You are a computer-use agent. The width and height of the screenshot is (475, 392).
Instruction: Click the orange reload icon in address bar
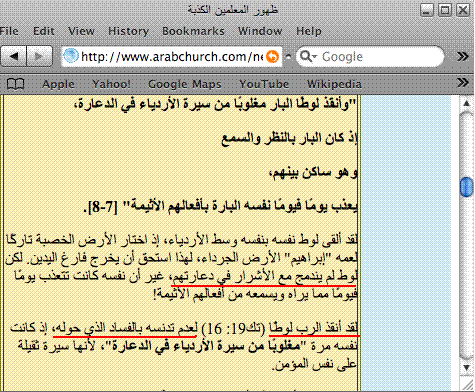(x=273, y=57)
